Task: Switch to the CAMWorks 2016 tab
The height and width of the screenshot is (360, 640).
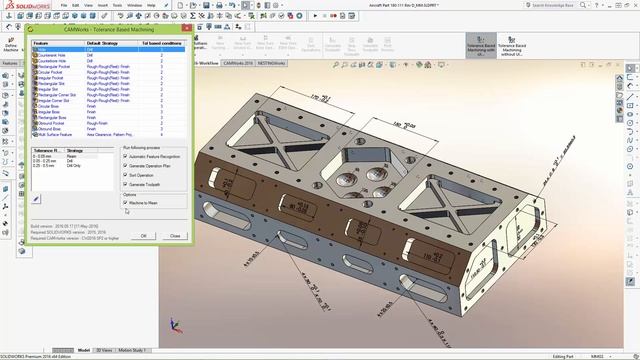Action: coord(238,63)
